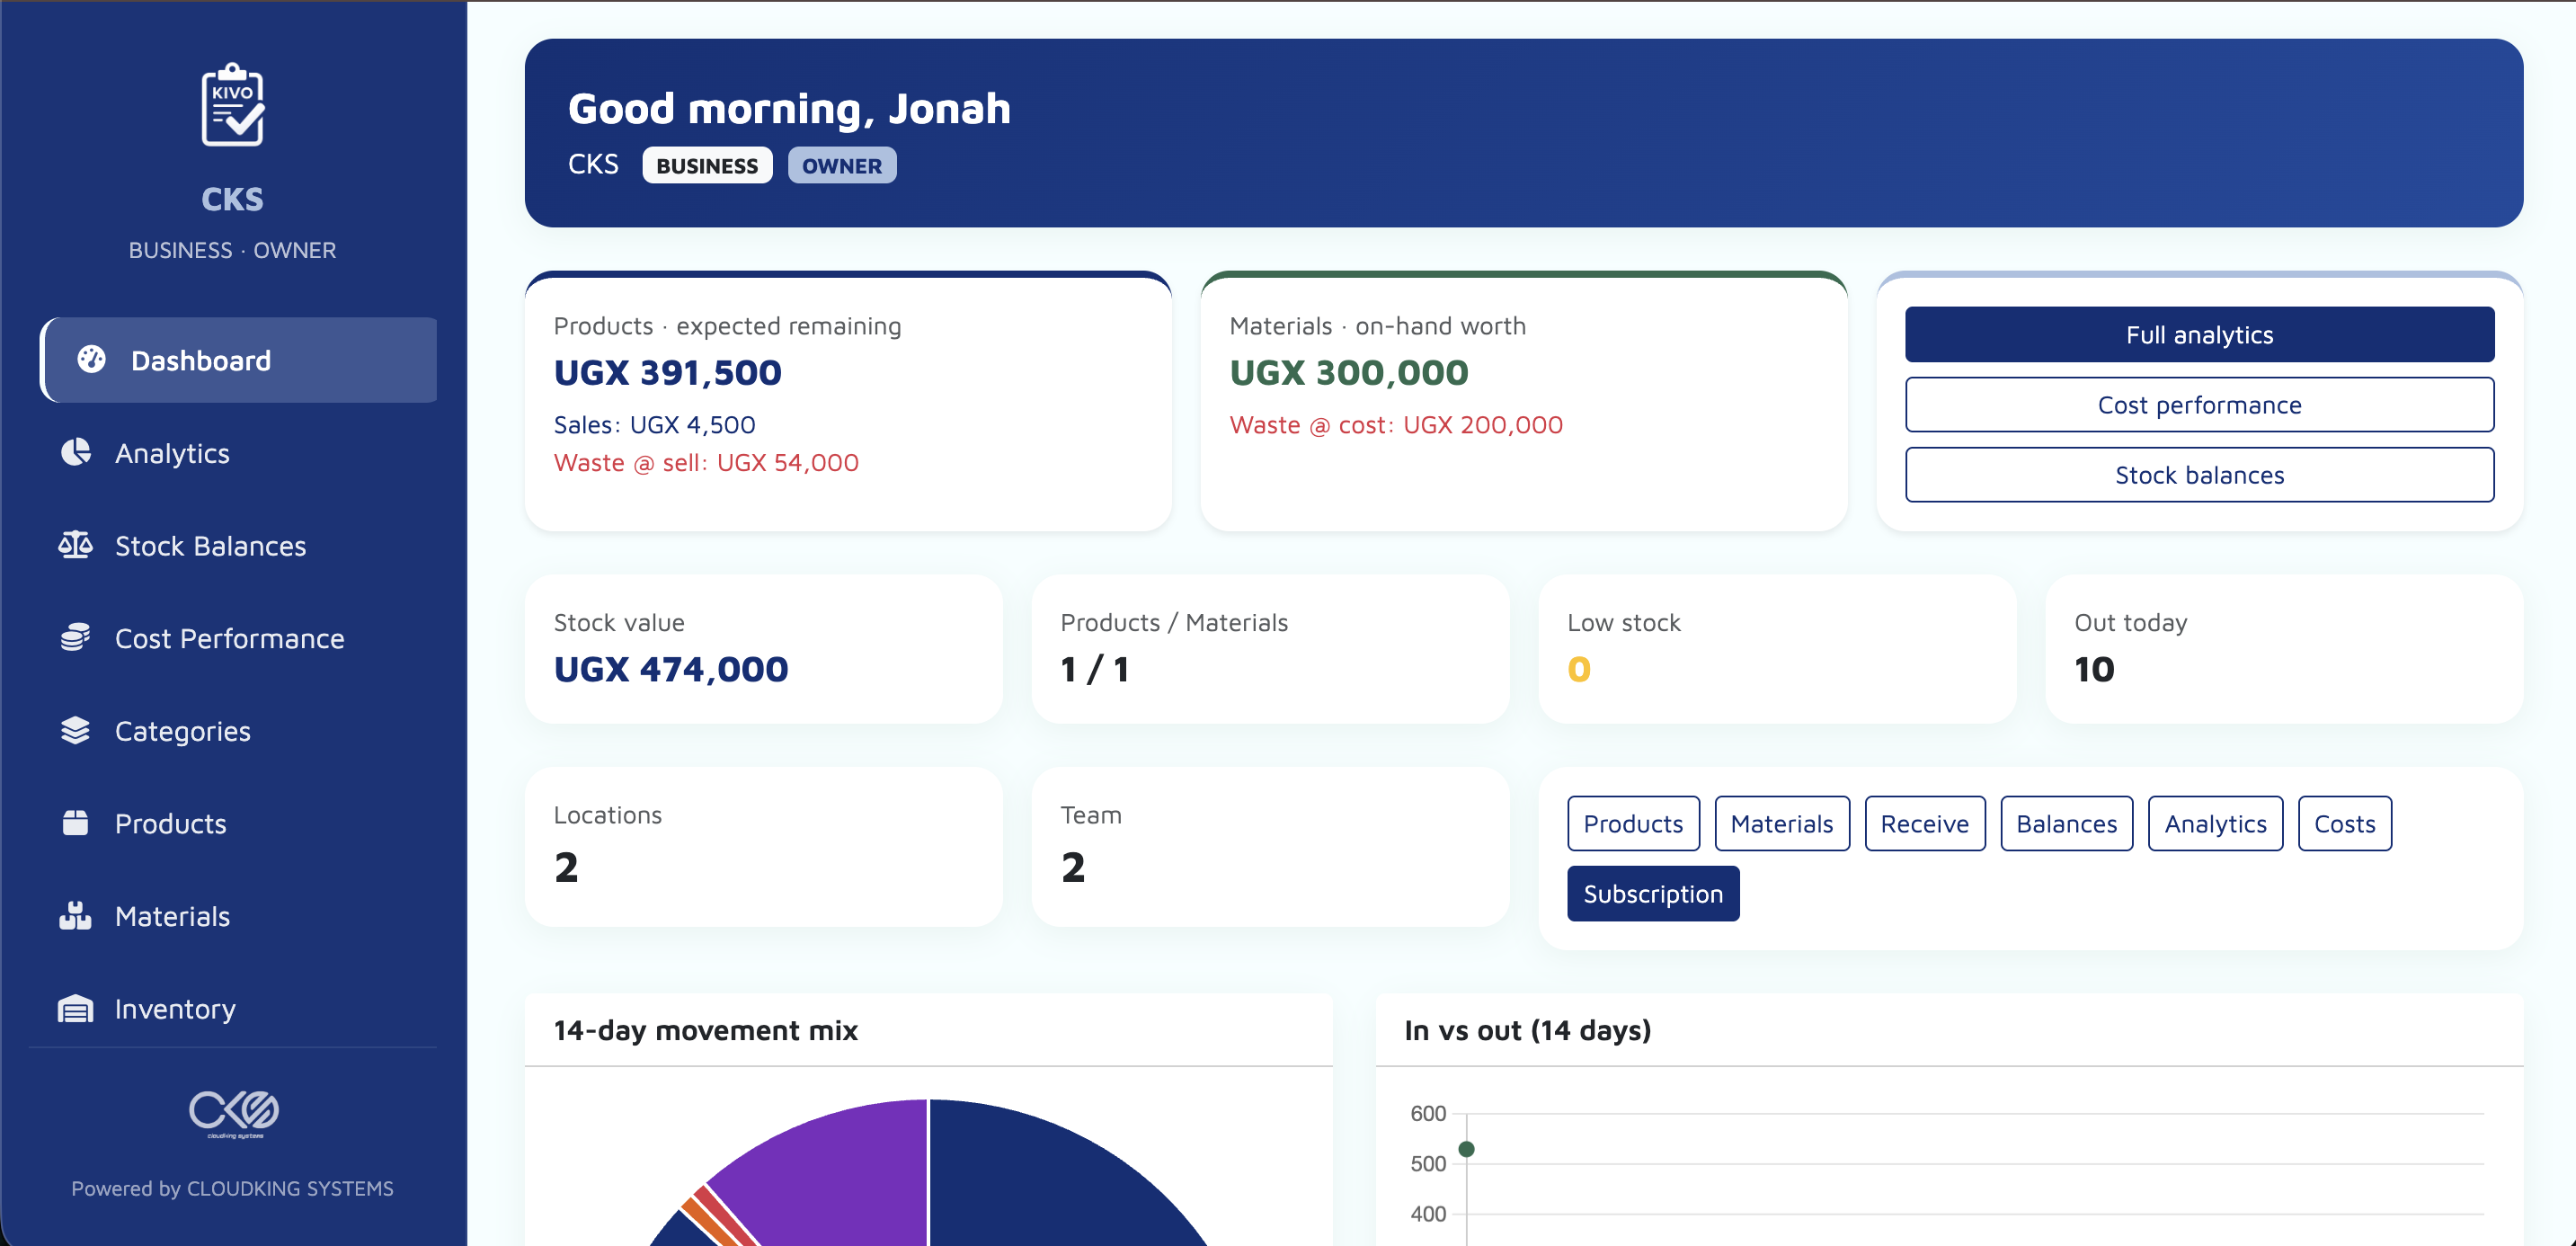This screenshot has height=1246, width=2576.
Task: Click the green data point on chart
Action: [x=1466, y=1149]
